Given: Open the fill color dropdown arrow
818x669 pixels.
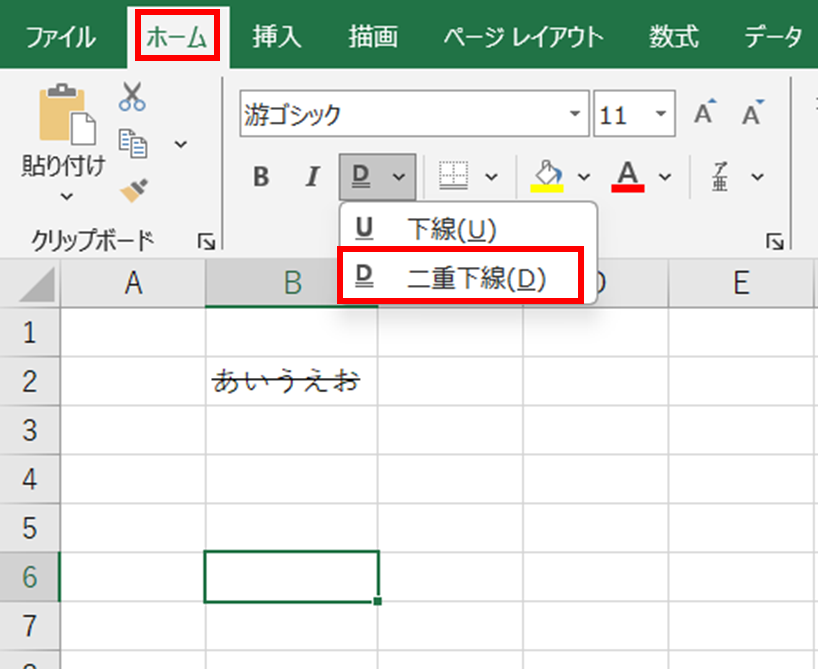Looking at the screenshot, I should 585,177.
